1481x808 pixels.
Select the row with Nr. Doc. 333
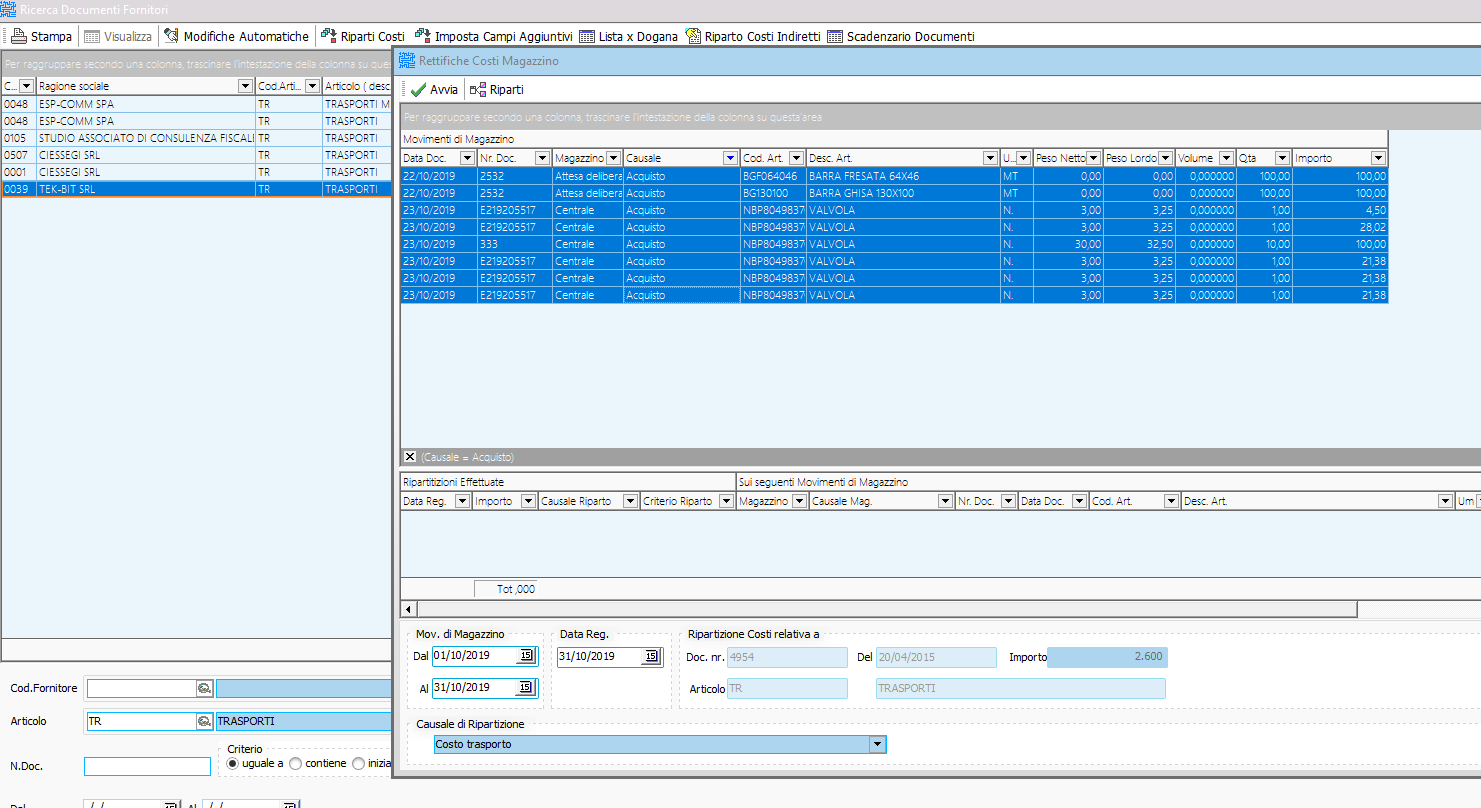click(x=894, y=244)
